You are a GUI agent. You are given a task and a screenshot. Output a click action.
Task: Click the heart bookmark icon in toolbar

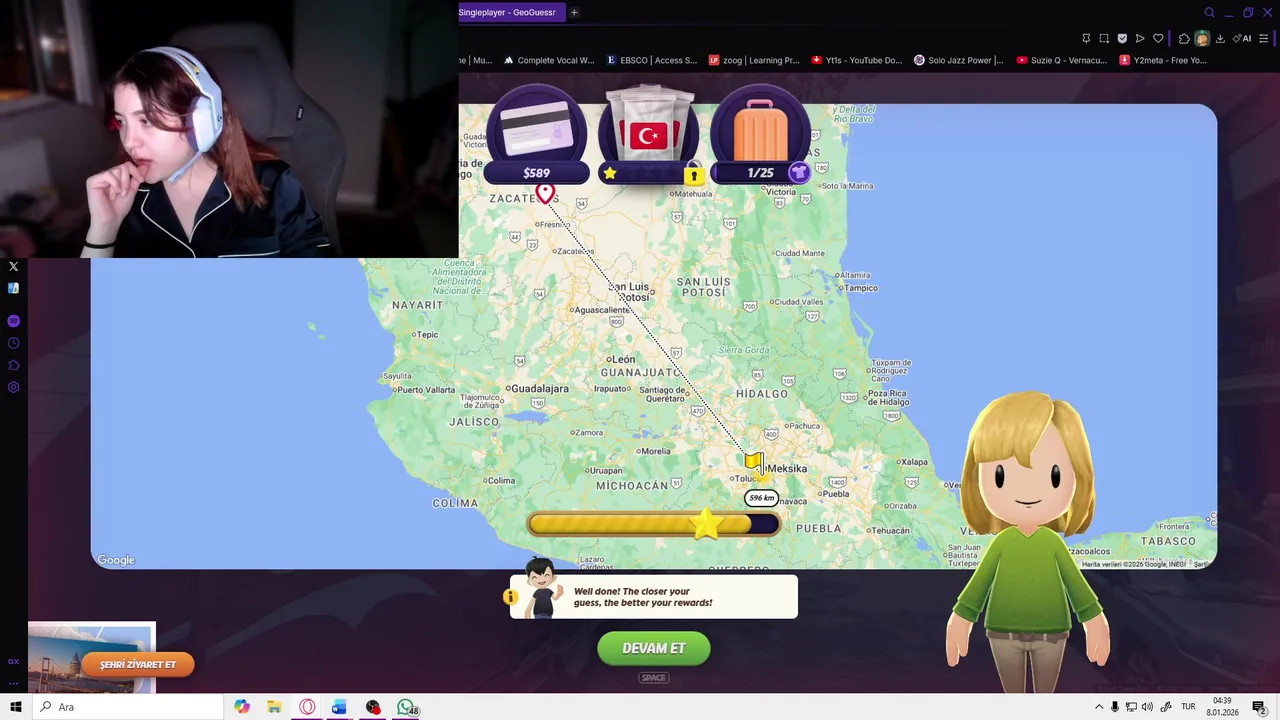tap(1158, 38)
